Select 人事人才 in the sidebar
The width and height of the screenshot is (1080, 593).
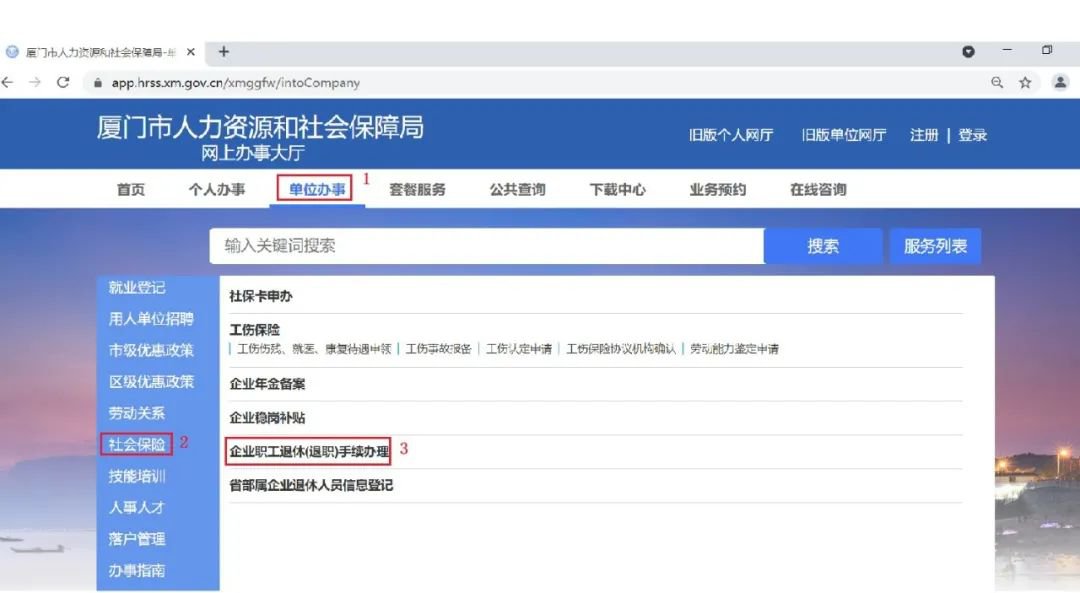tap(136, 508)
